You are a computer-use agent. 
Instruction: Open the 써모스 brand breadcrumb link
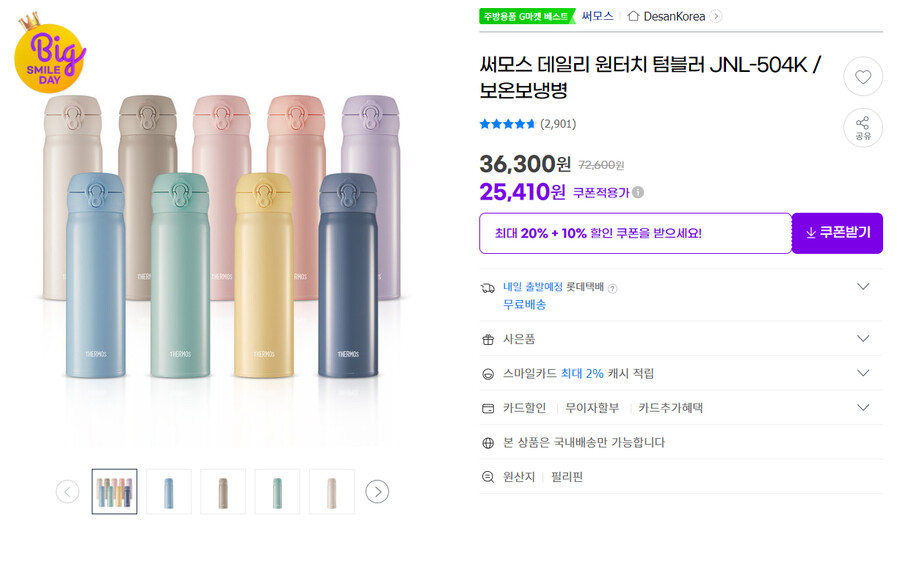click(596, 16)
